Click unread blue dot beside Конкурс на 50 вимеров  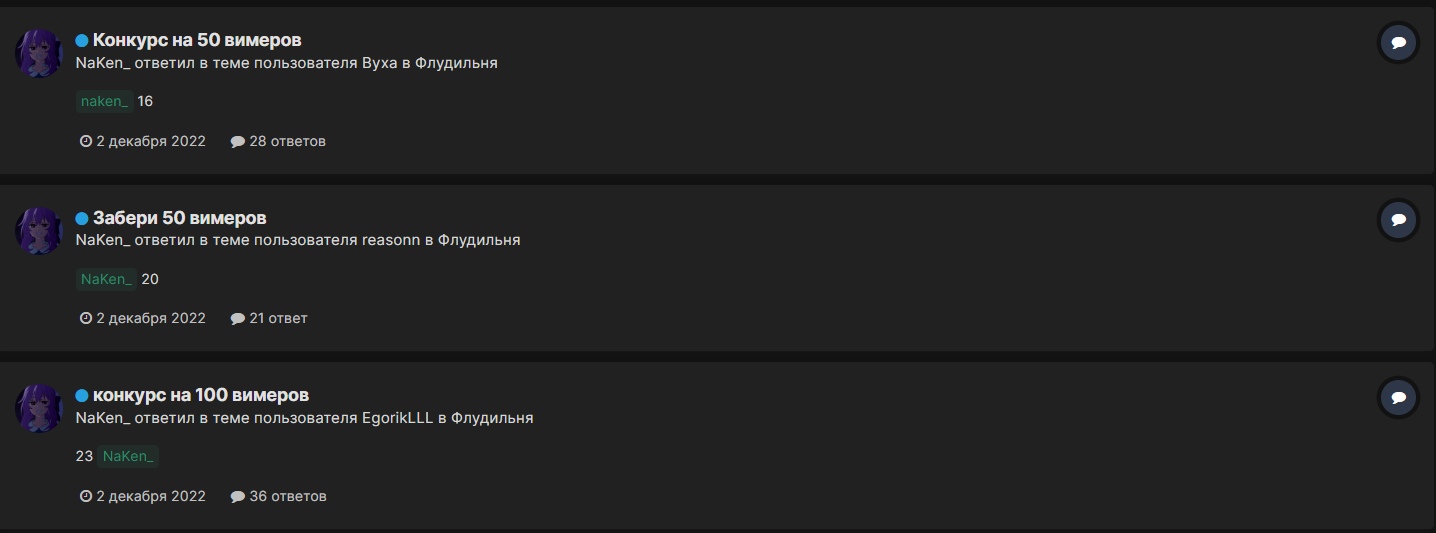[x=82, y=41]
